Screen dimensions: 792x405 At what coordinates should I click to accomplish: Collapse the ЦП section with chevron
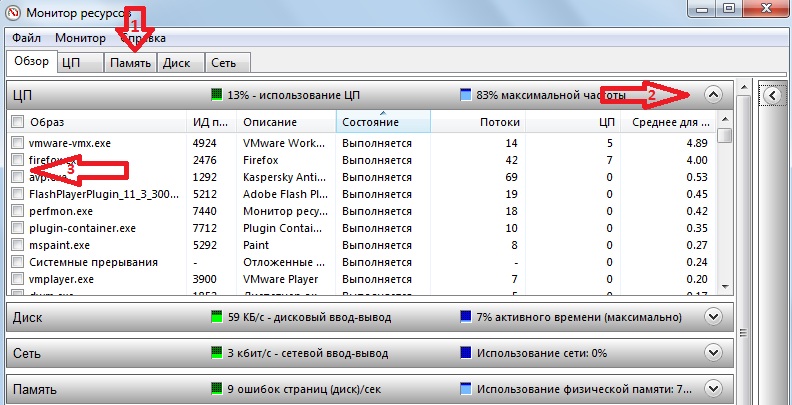click(x=713, y=94)
